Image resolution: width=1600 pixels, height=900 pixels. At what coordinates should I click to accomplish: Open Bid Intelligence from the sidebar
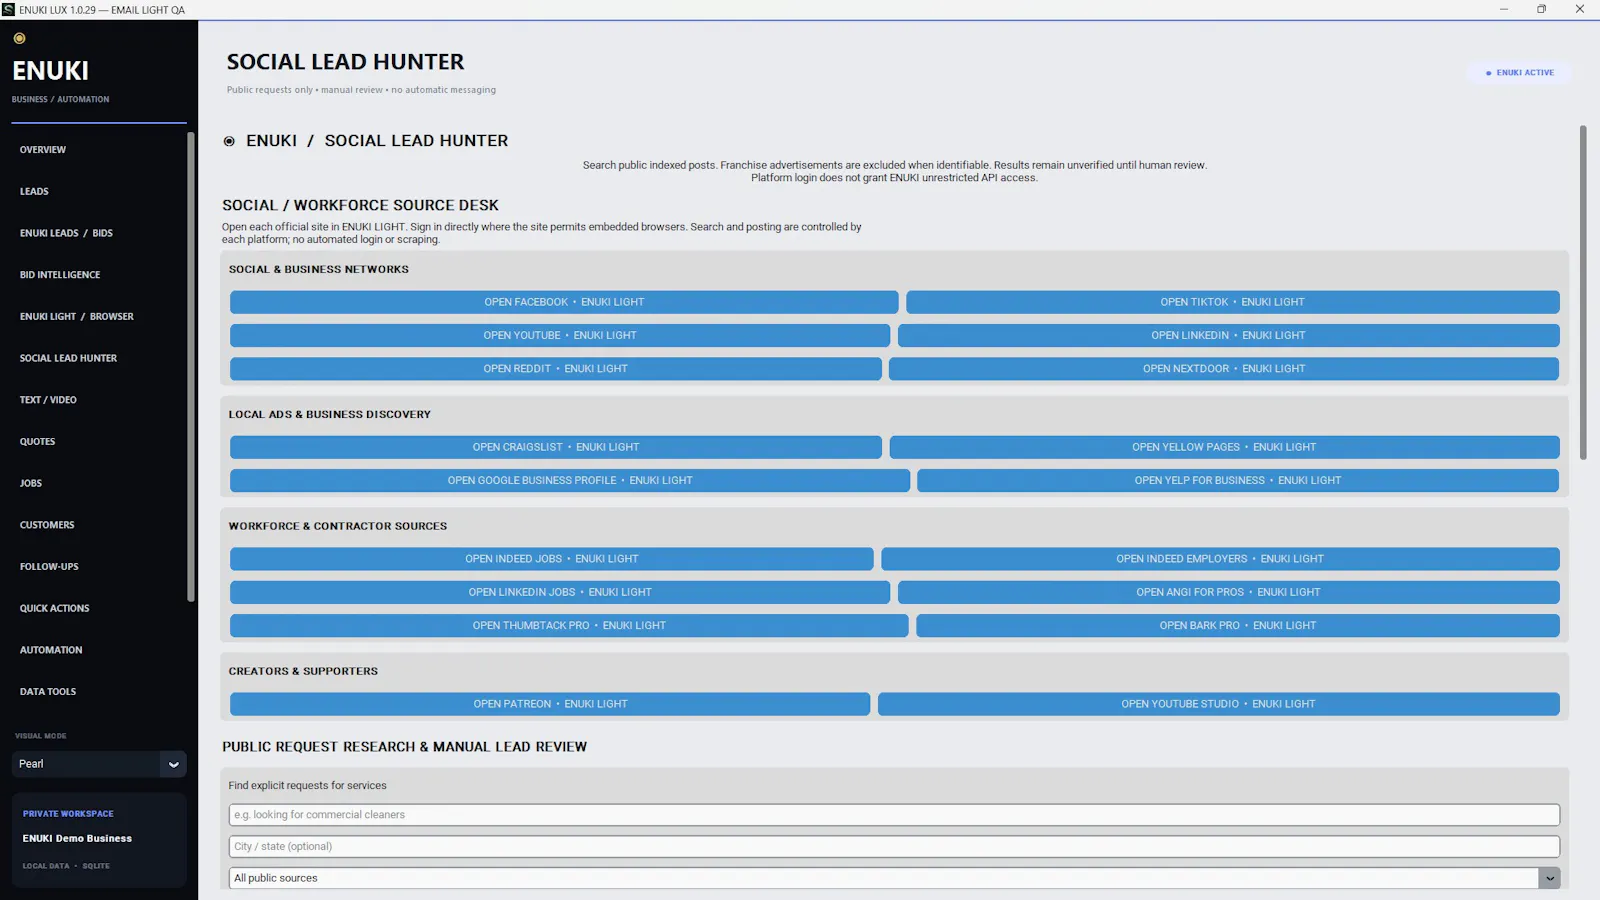[60, 275]
